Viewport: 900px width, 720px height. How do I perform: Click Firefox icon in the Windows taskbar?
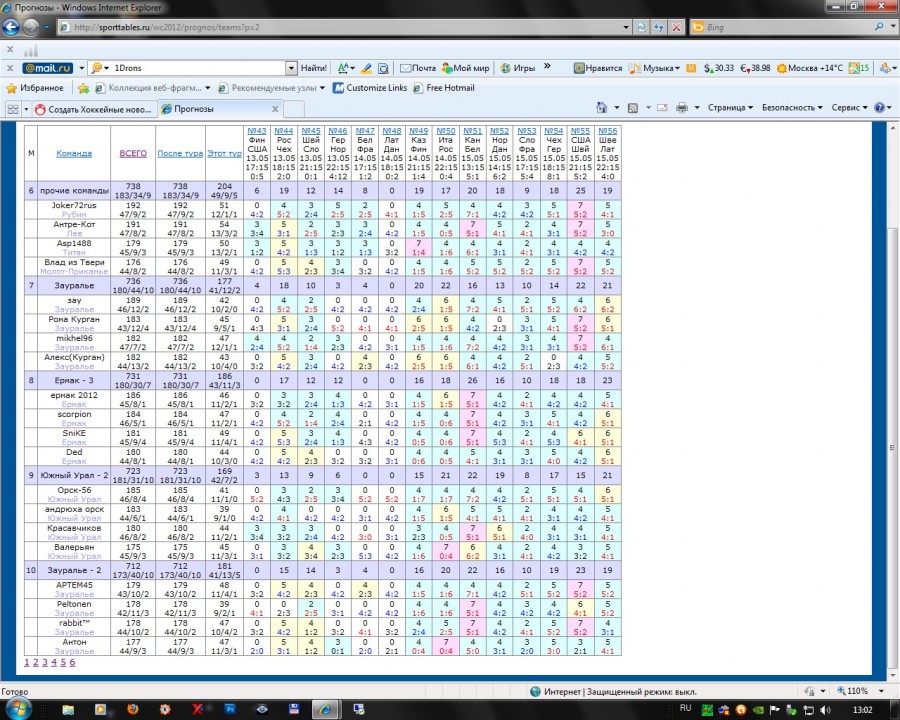coord(131,707)
